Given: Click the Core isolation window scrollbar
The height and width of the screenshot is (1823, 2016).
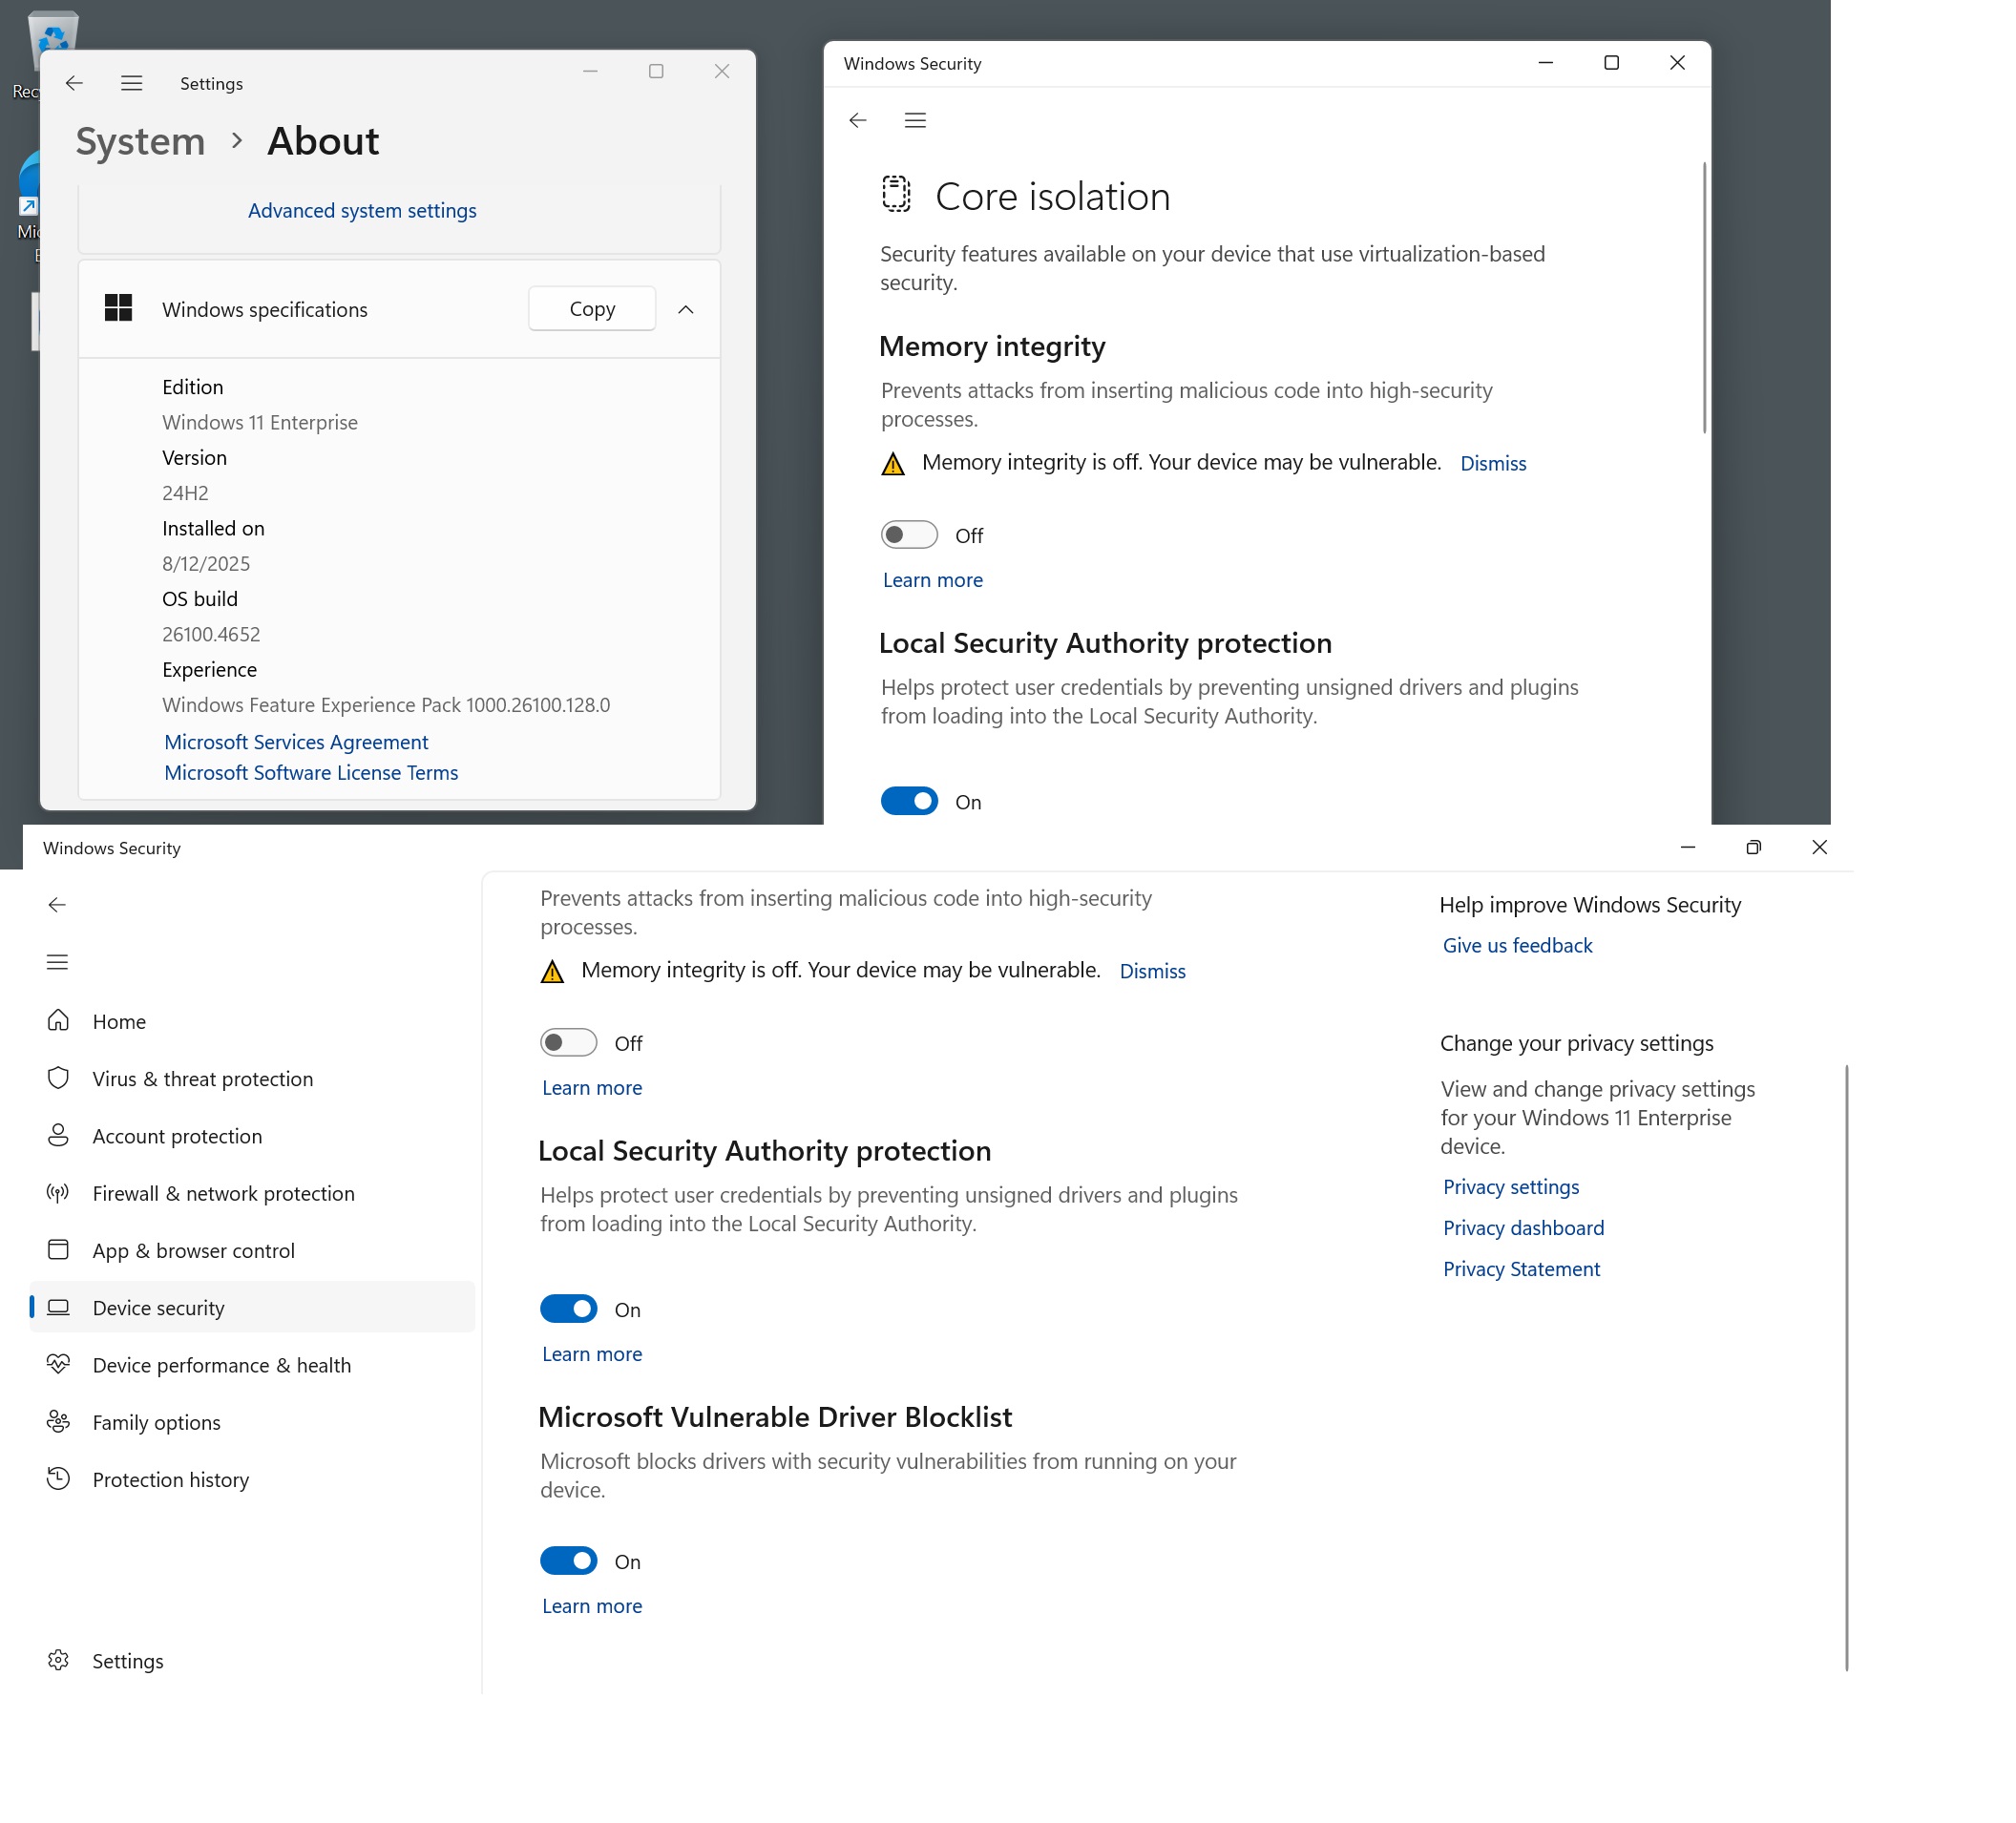Looking at the screenshot, I should pyautogui.click(x=1704, y=298).
